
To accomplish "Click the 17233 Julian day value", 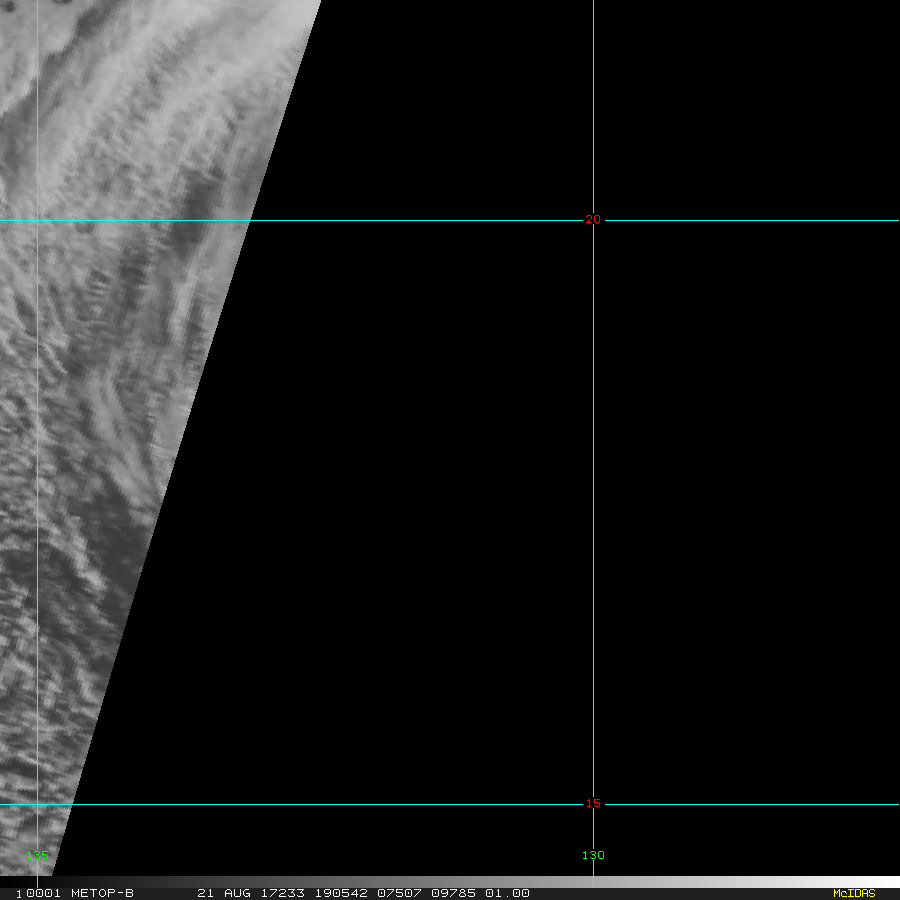I will click(282, 893).
